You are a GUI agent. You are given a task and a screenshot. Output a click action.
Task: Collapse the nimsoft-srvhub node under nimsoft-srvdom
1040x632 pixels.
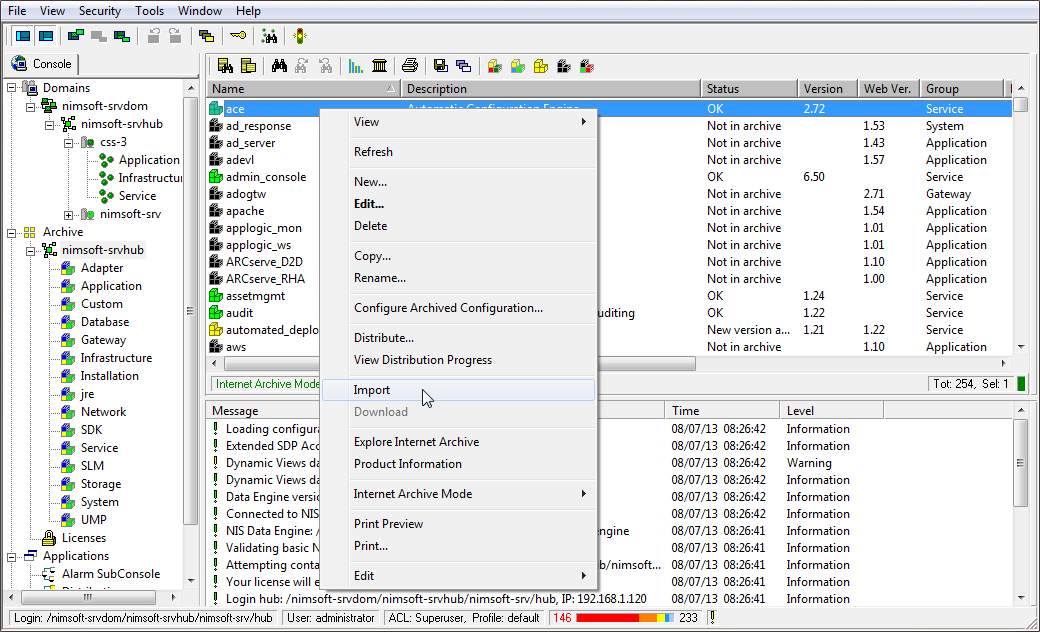coord(50,124)
